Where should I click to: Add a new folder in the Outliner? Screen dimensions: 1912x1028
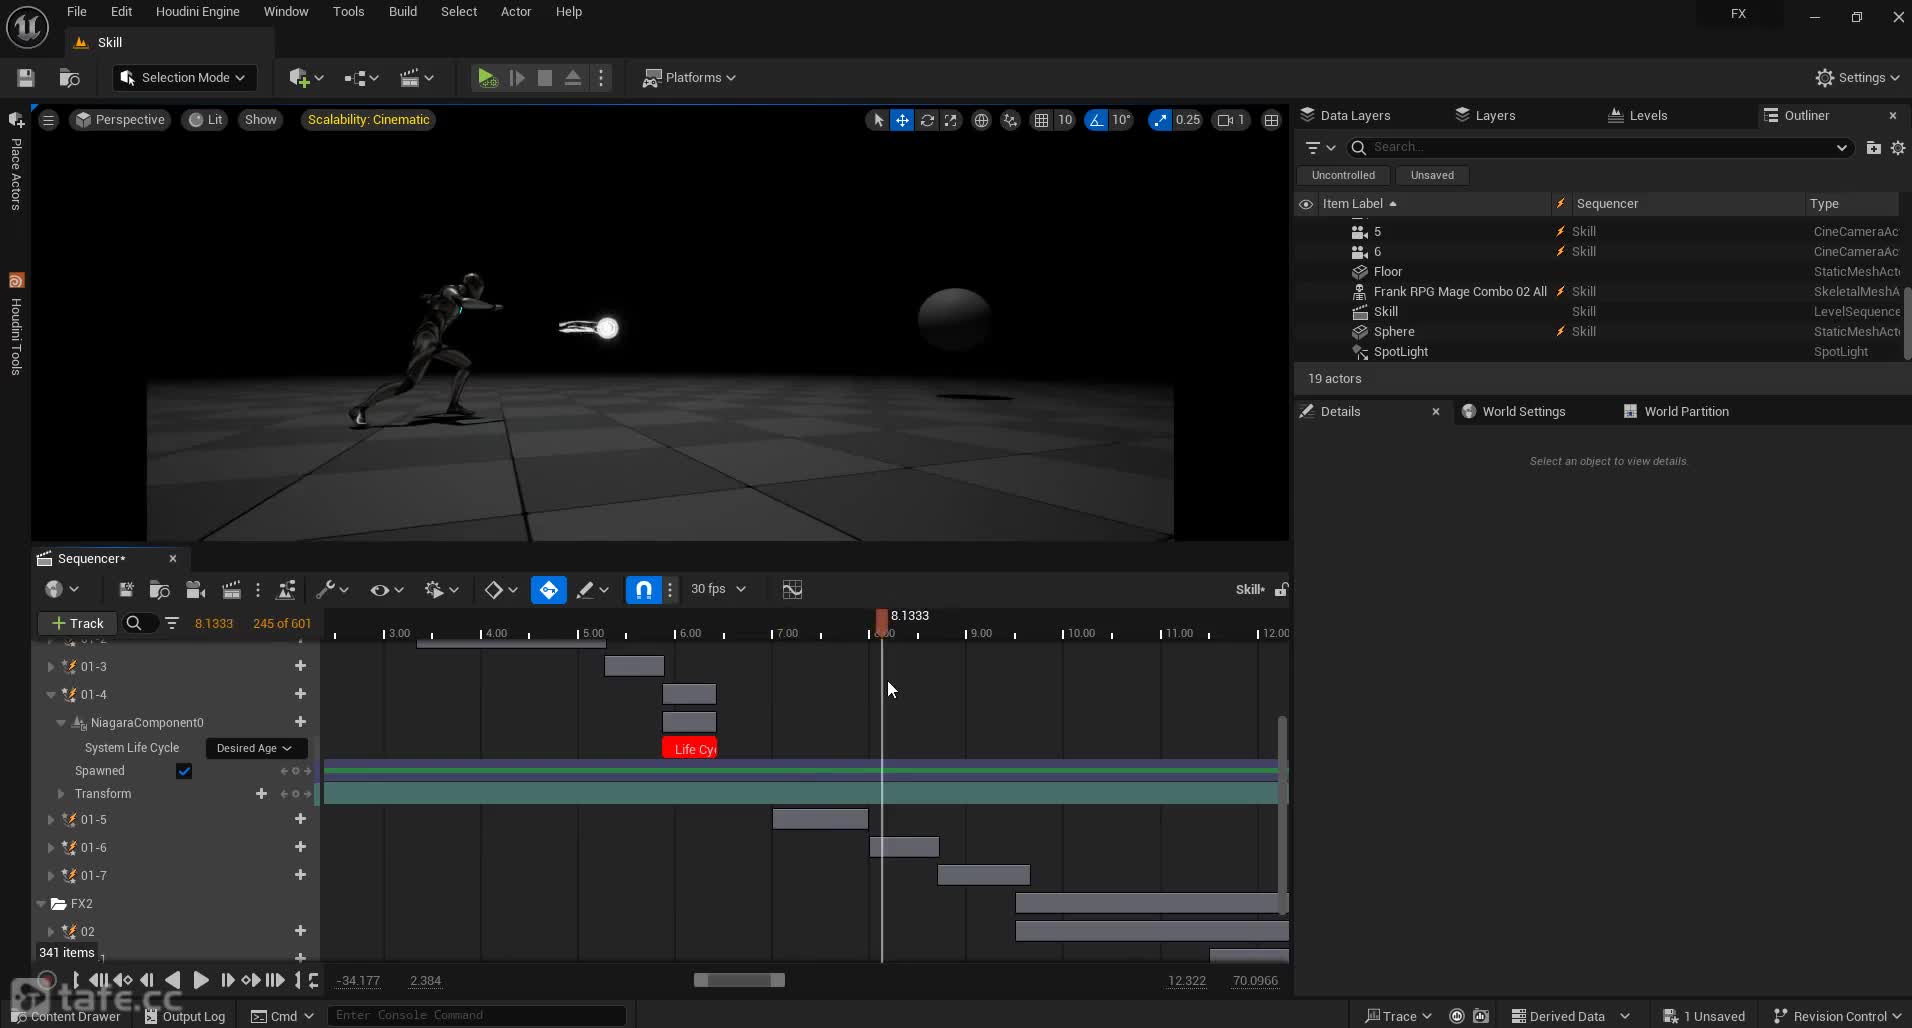click(1873, 148)
